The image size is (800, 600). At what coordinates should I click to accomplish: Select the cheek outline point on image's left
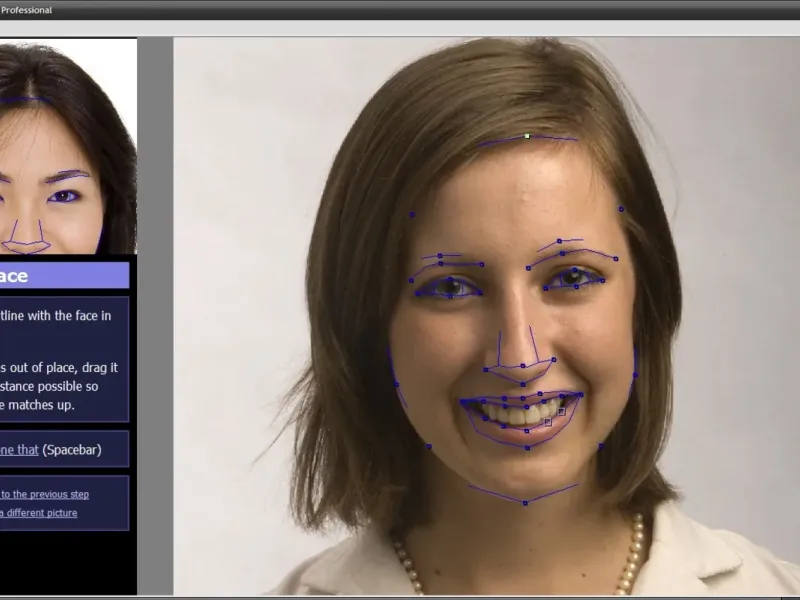[x=396, y=384]
